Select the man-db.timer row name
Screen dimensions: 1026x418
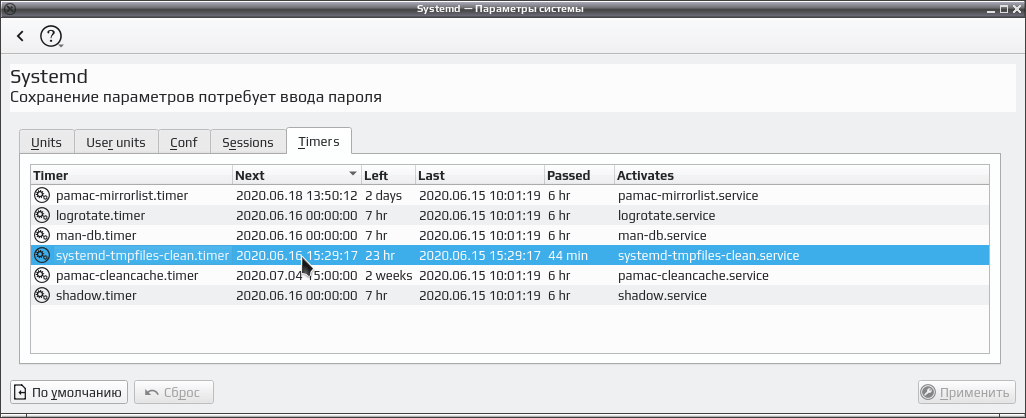click(96, 235)
